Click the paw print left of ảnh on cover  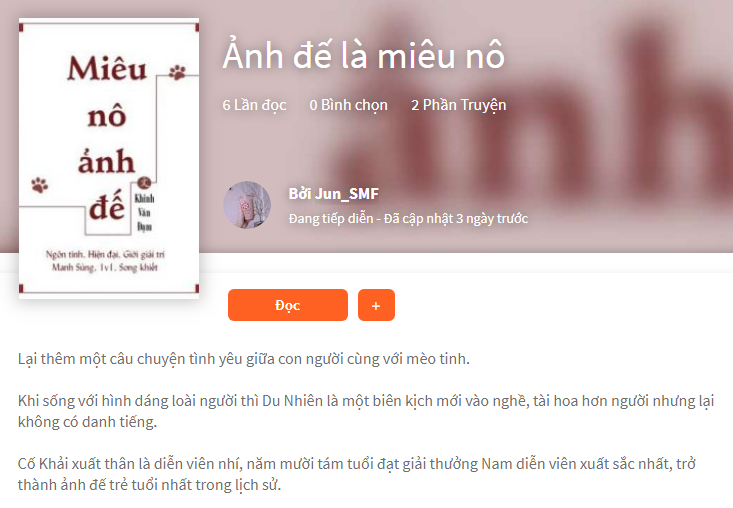[x=40, y=185]
